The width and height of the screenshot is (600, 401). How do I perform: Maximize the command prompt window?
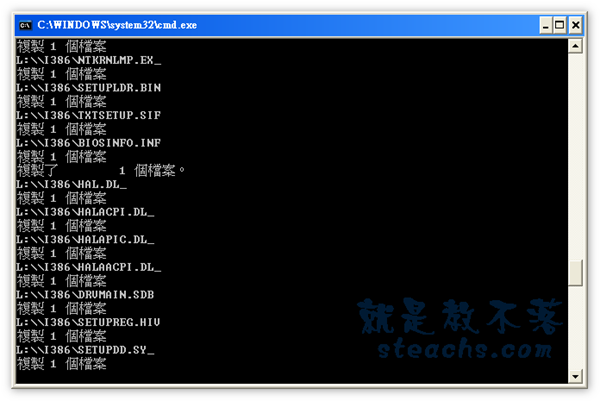[x=560, y=26]
